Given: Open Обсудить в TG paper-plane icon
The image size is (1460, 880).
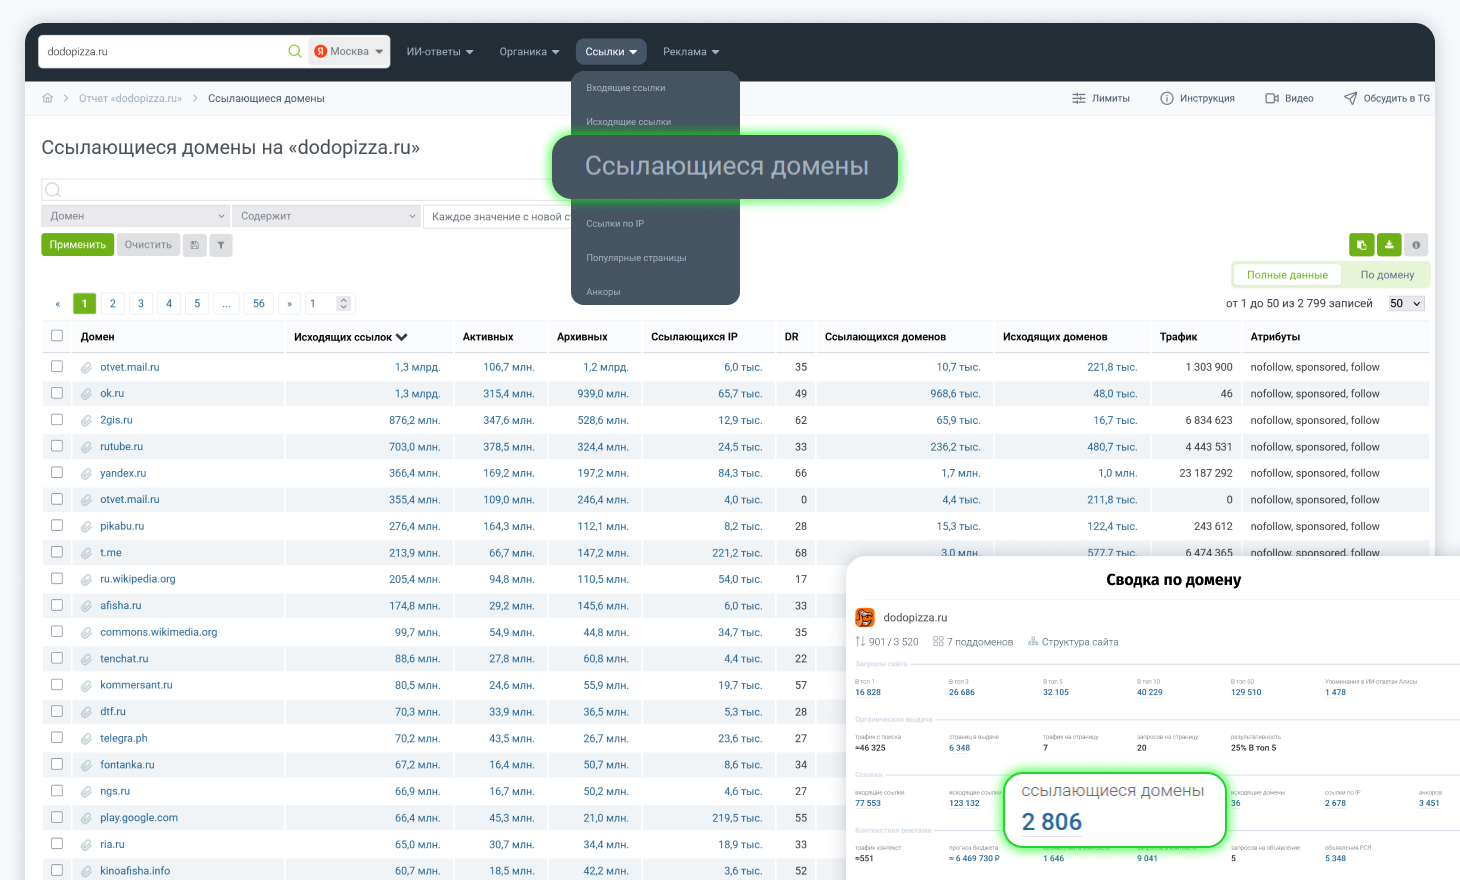Looking at the screenshot, I should pyautogui.click(x=1350, y=98).
